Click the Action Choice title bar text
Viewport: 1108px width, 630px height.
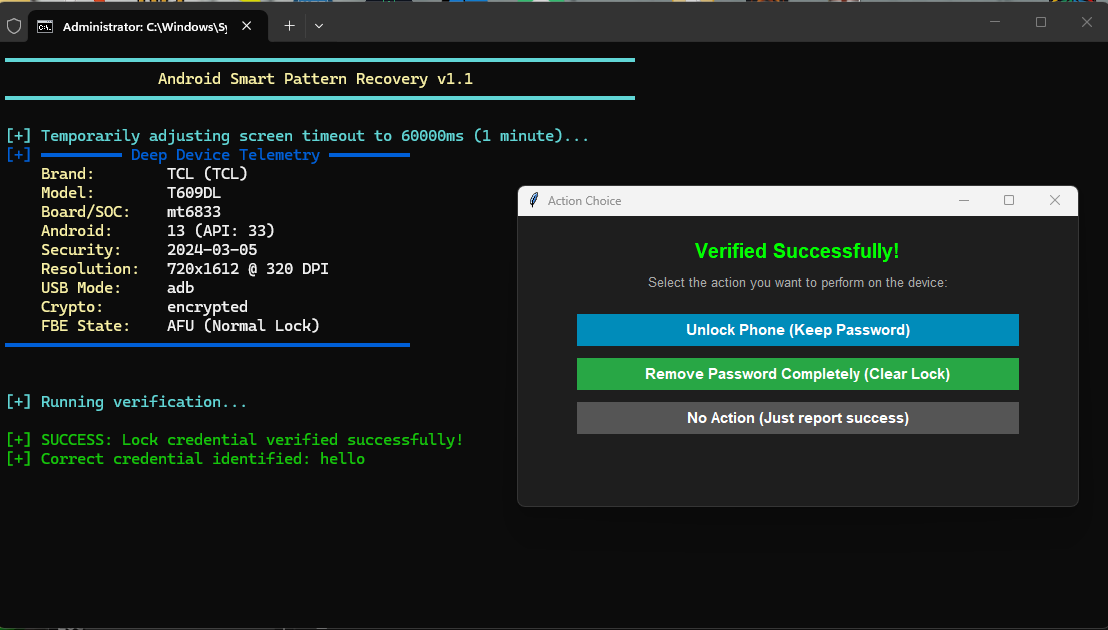pyautogui.click(x=584, y=201)
